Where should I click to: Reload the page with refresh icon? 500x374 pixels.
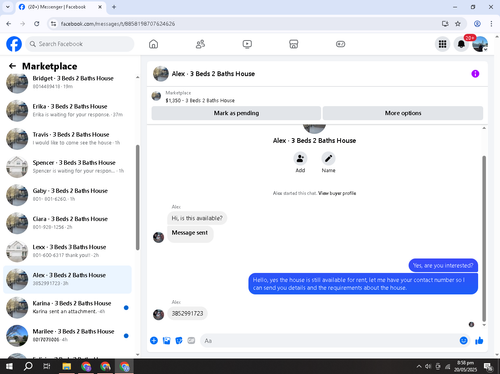click(x=37, y=24)
